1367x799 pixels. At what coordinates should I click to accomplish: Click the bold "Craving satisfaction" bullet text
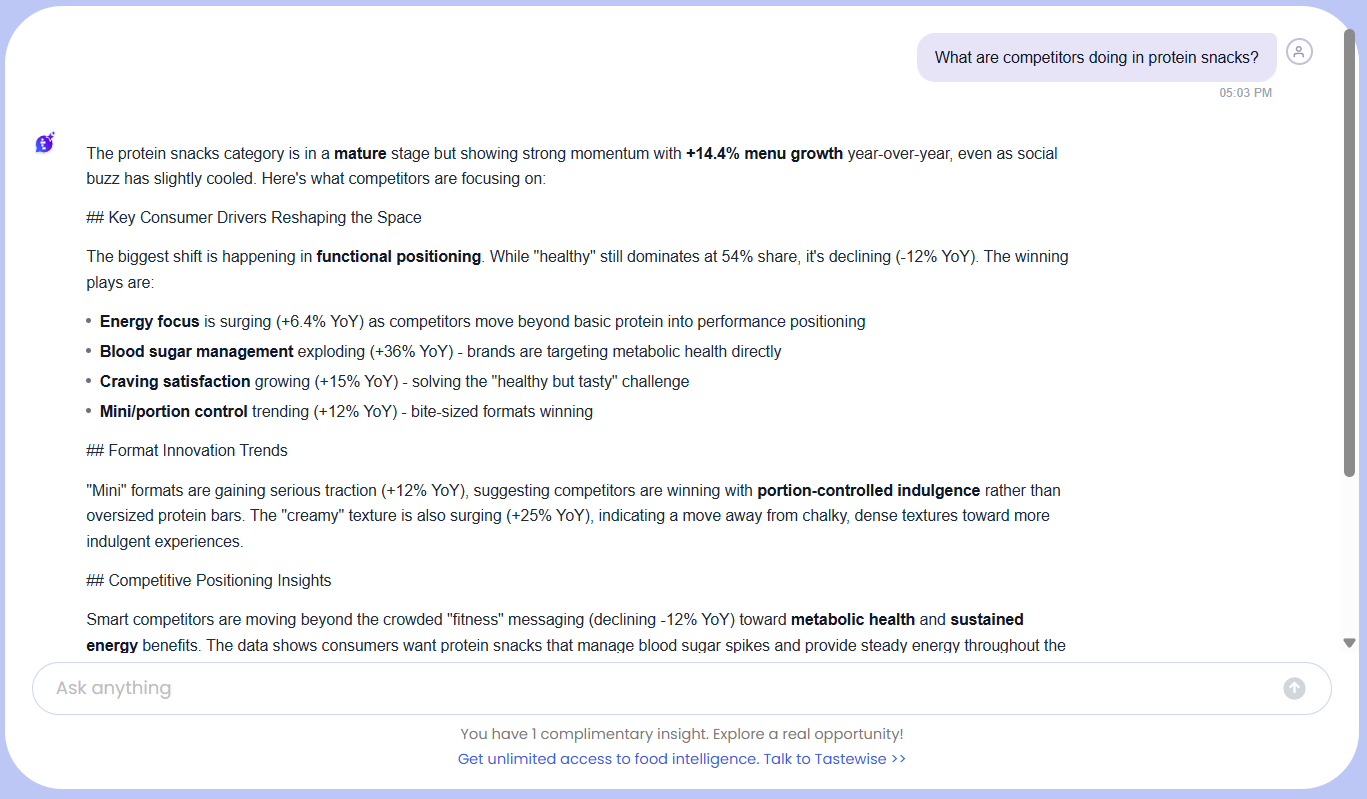[x=175, y=381]
